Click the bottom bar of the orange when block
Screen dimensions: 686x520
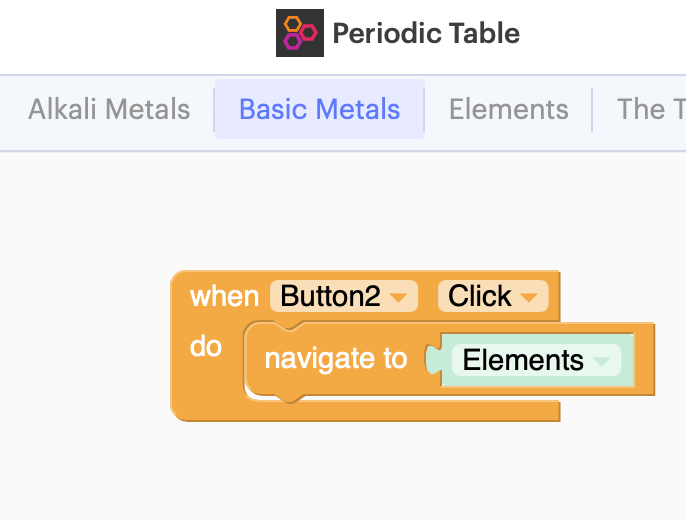(x=365, y=411)
